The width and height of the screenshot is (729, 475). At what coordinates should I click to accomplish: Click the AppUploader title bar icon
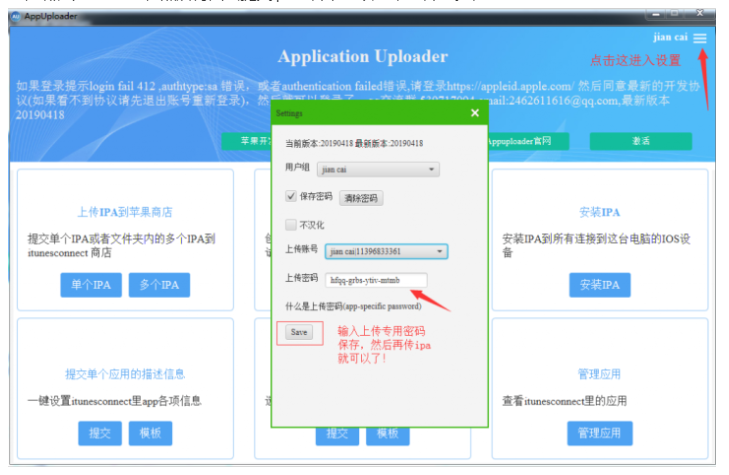click(x=16, y=16)
